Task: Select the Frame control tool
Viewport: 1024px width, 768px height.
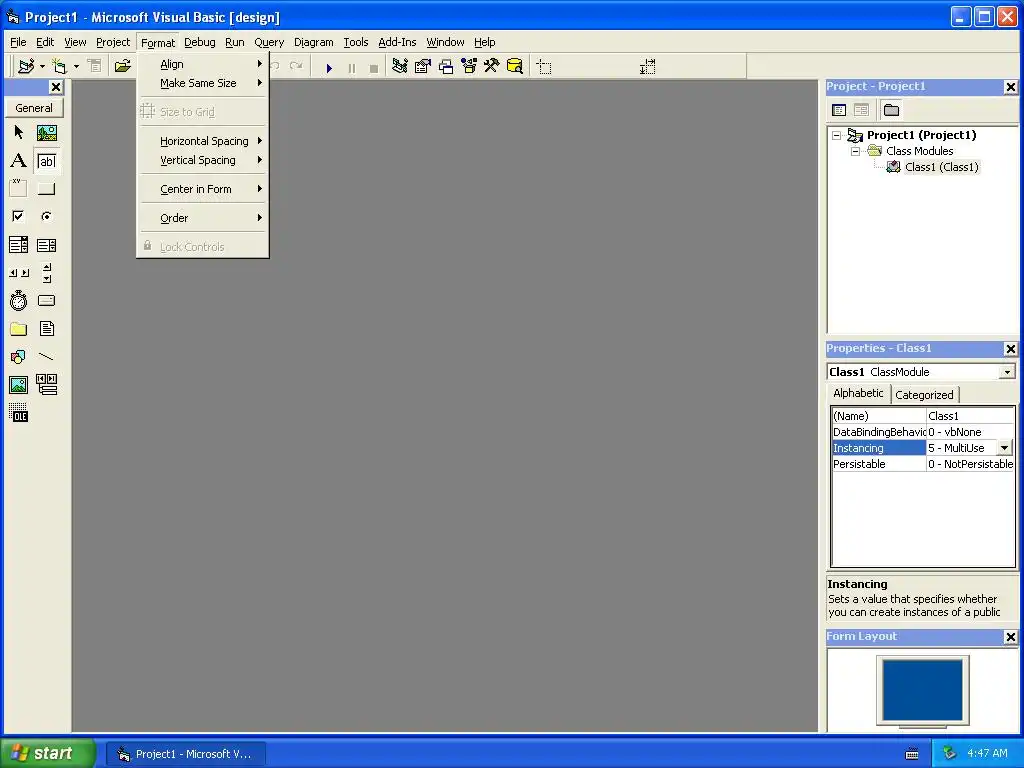Action: pyautogui.click(x=18, y=189)
